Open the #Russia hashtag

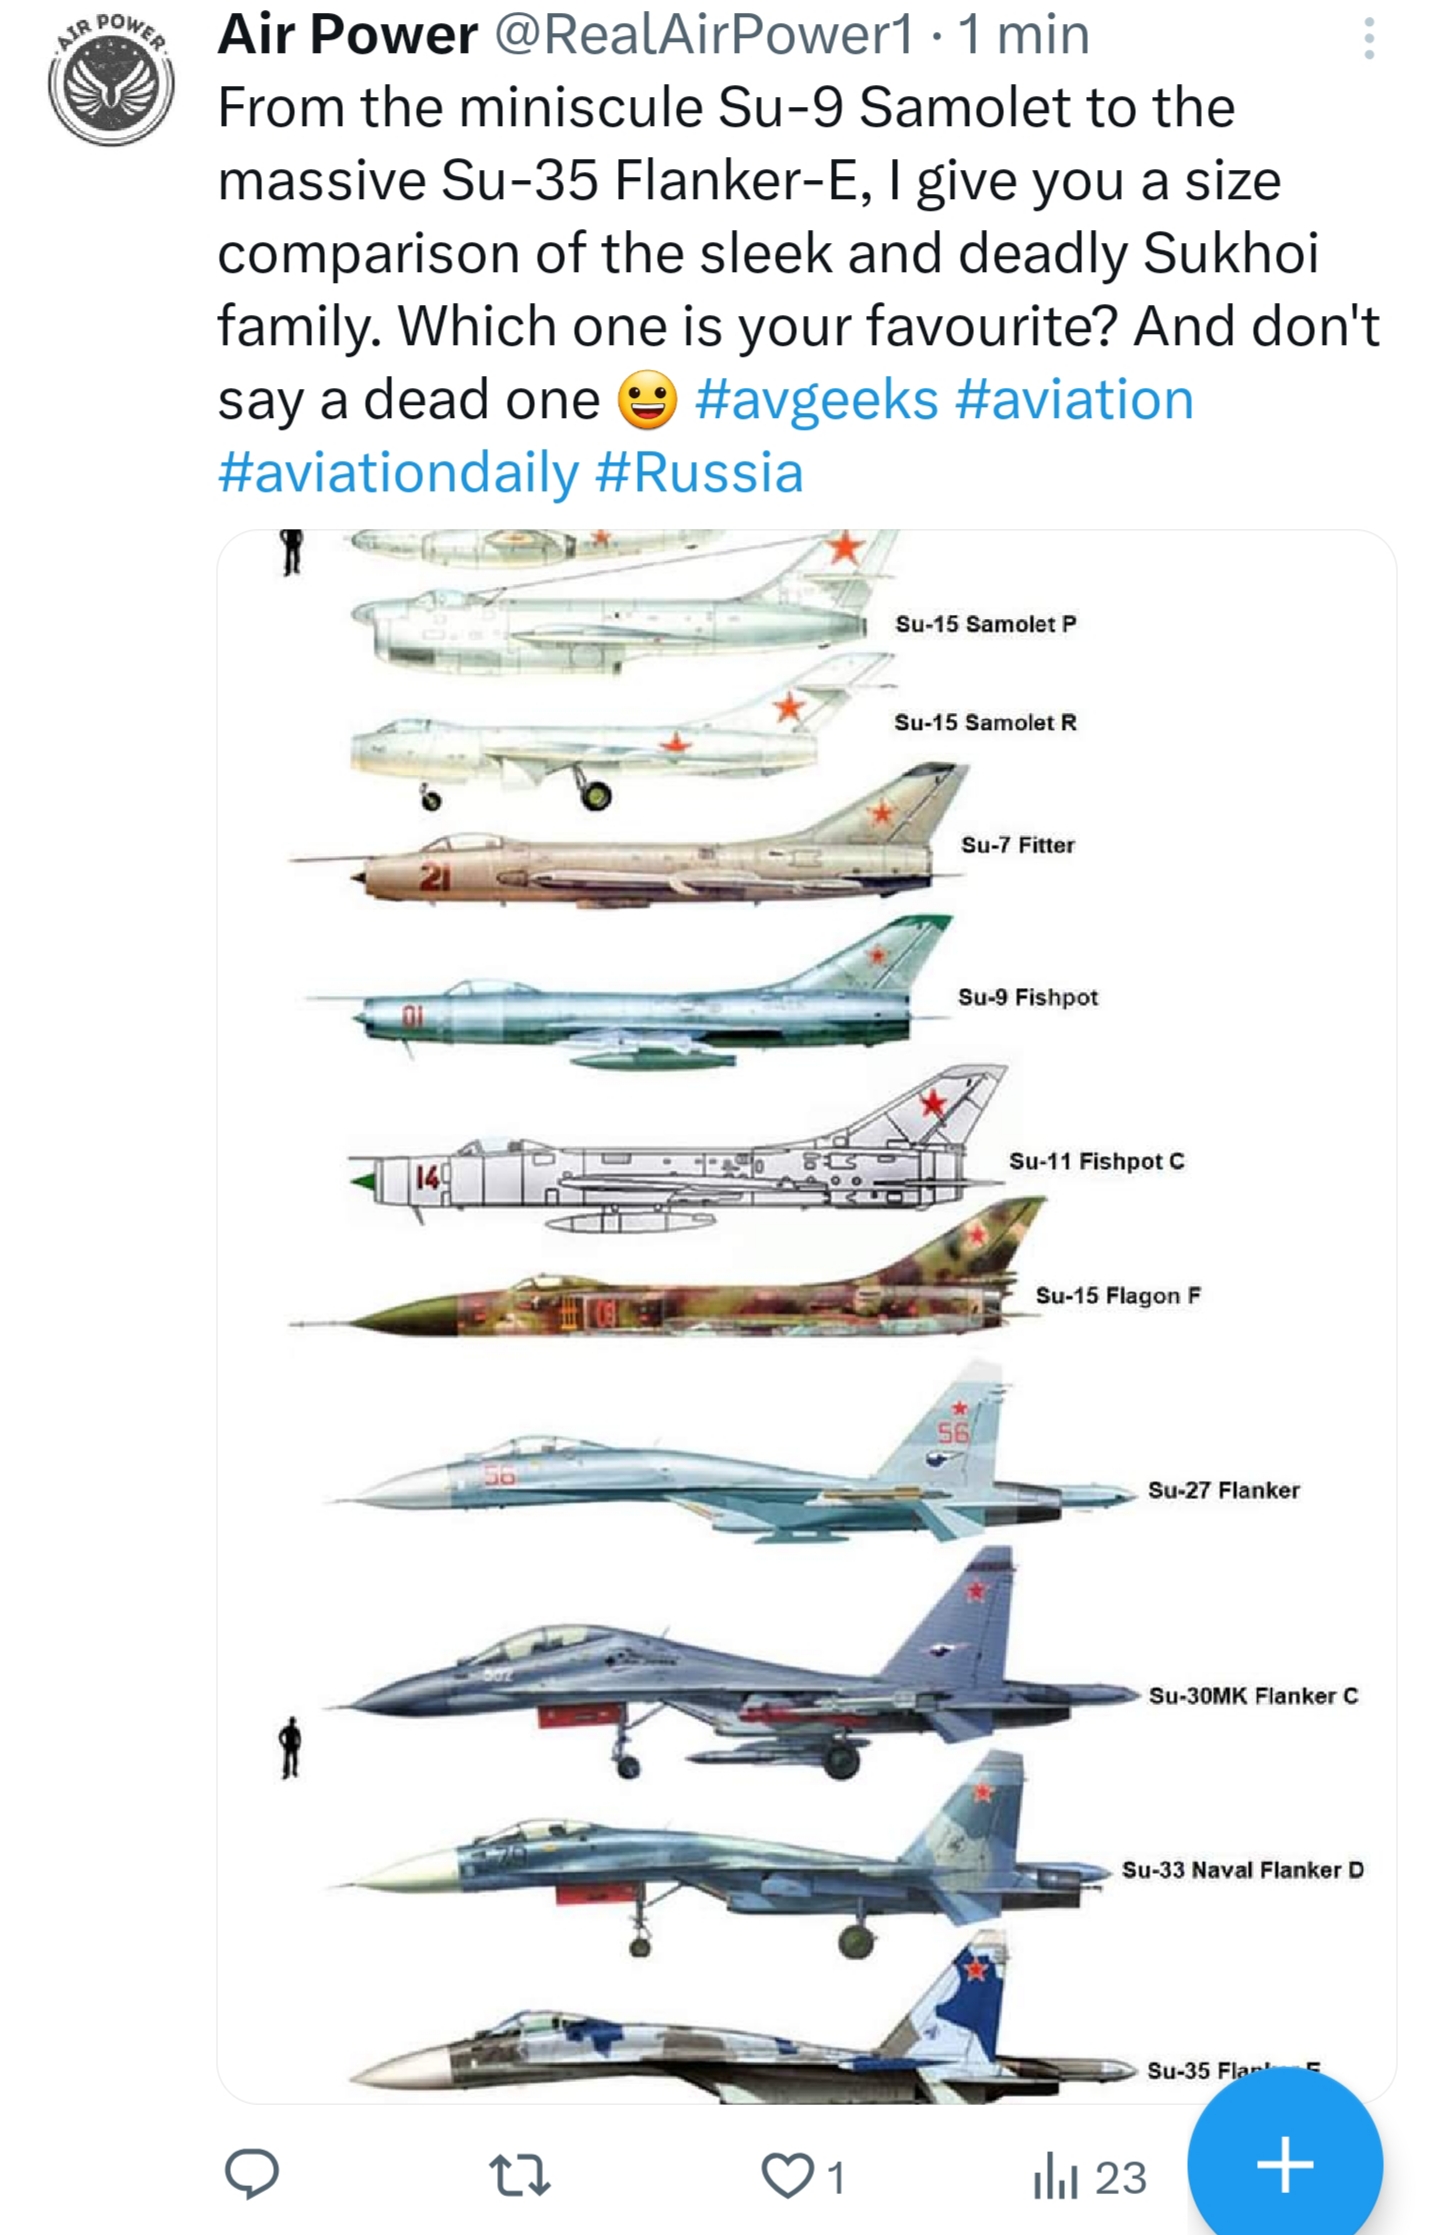pos(699,472)
